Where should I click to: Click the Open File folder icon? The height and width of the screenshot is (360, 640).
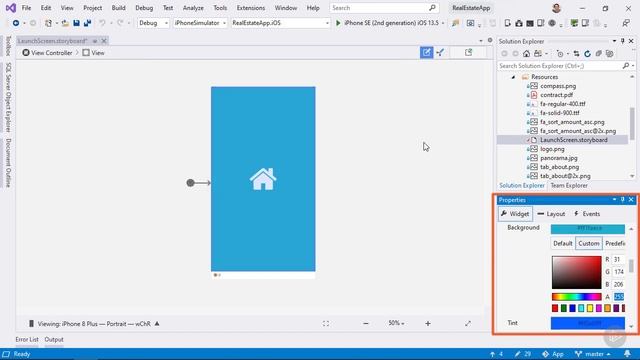65,23
